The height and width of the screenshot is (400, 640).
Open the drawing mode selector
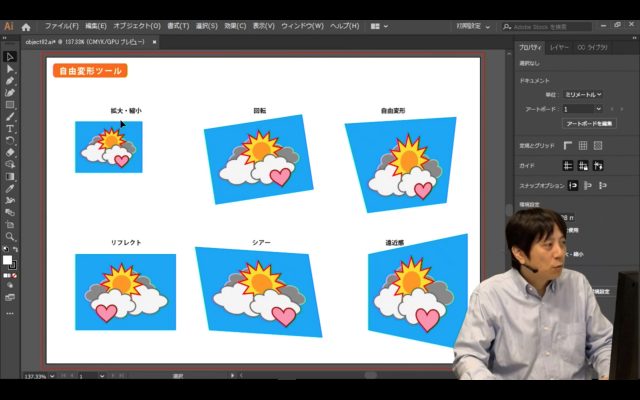(10, 286)
